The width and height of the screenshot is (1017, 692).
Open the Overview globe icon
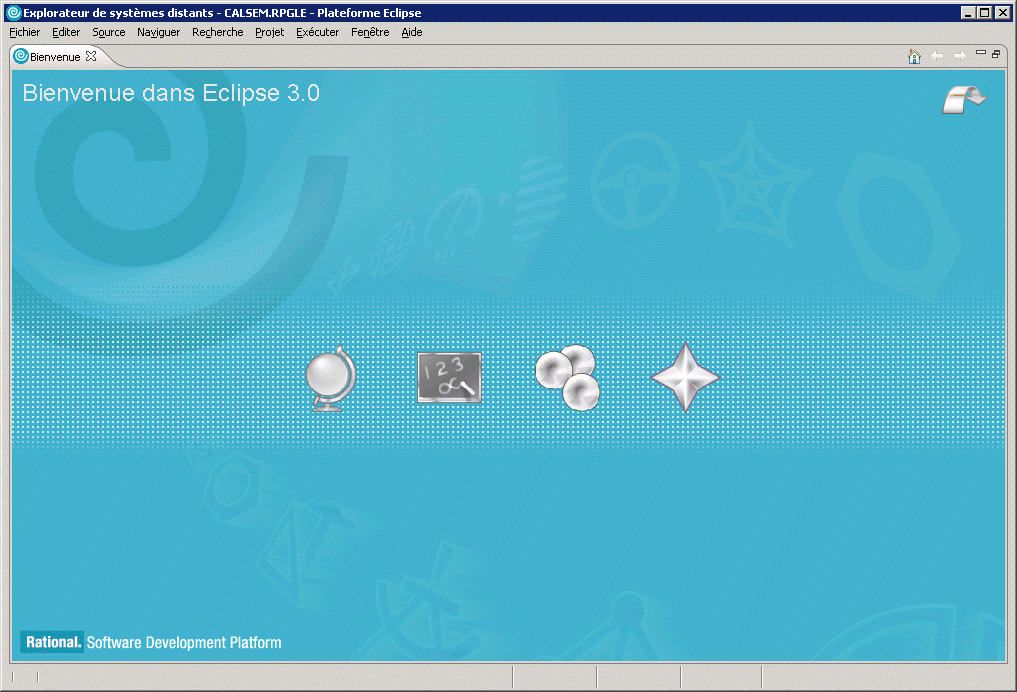tap(331, 378)
